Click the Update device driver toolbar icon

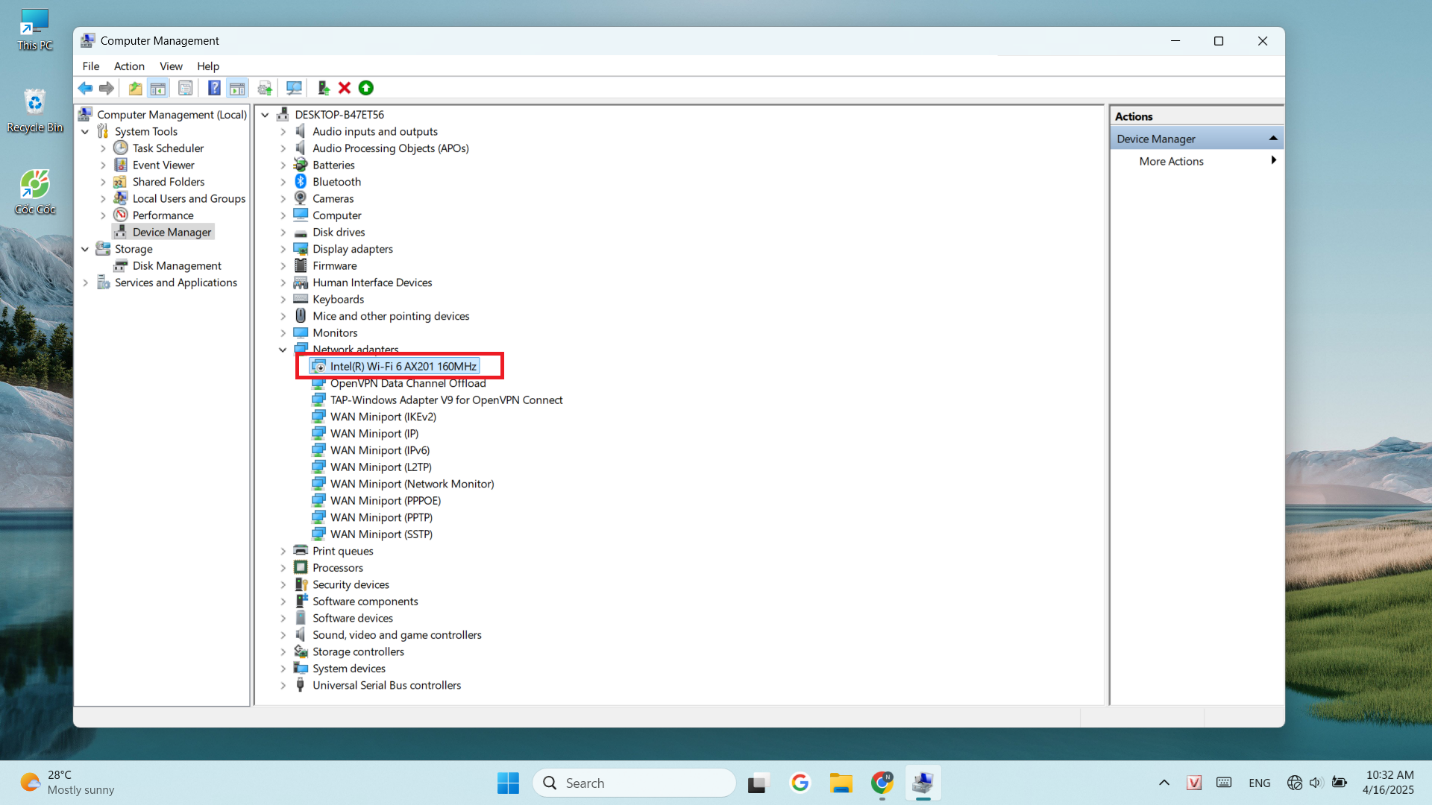click(x=323, y=88)
